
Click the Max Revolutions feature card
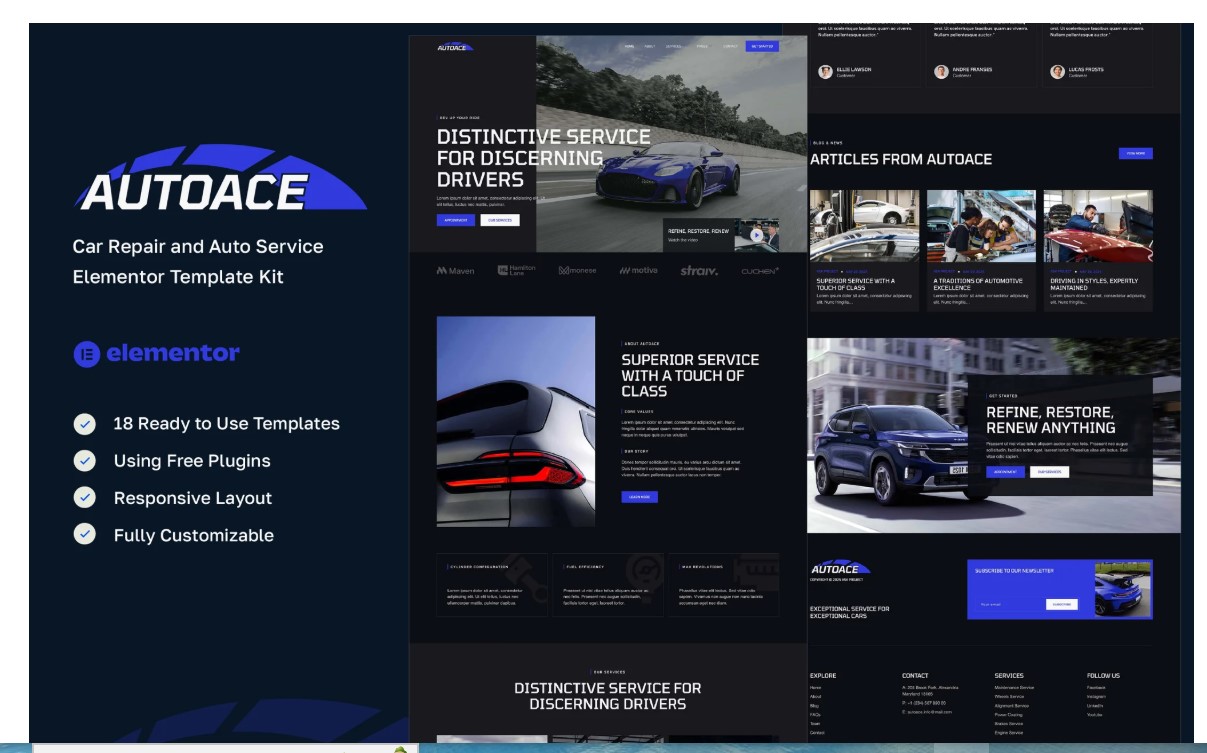(723, 585)
